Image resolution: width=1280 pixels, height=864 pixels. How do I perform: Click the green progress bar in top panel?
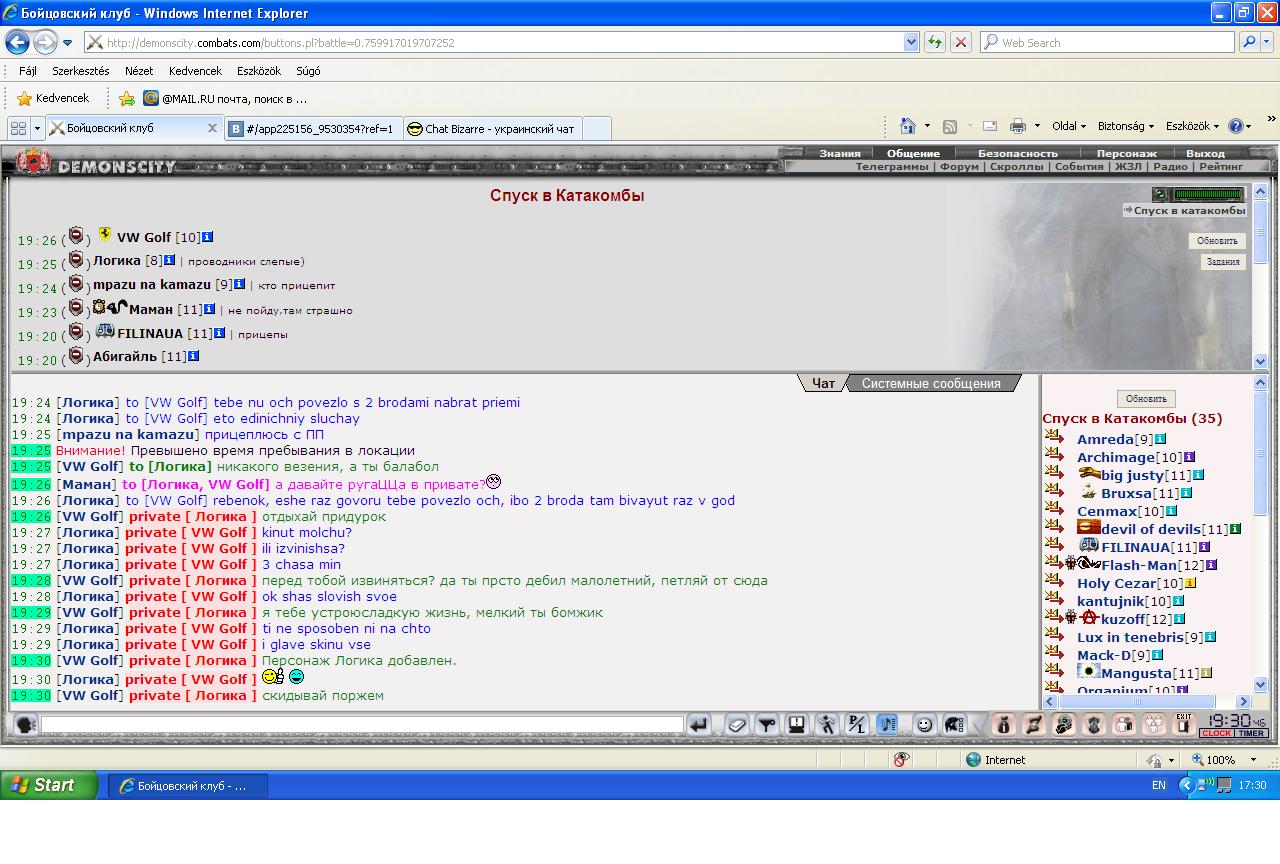[x=1208, y=195]
